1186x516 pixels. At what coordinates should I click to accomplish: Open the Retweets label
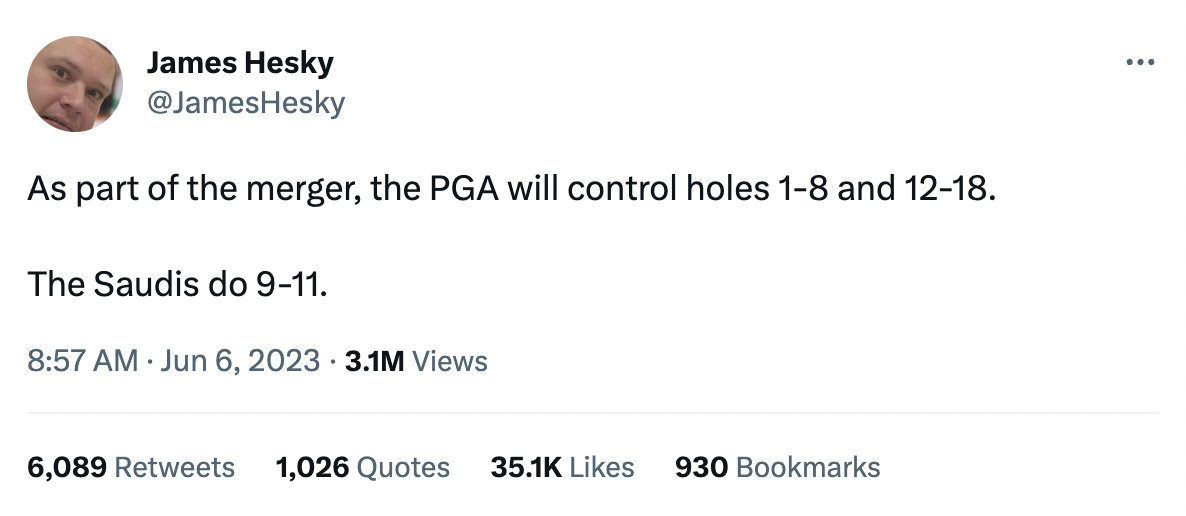point(175,468)
